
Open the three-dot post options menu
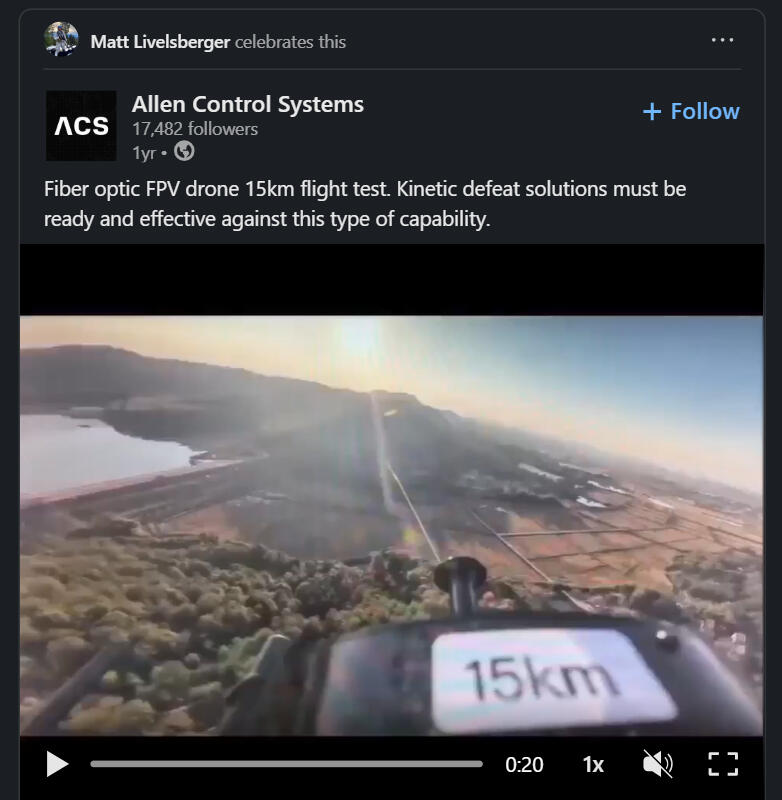point(722,40)
